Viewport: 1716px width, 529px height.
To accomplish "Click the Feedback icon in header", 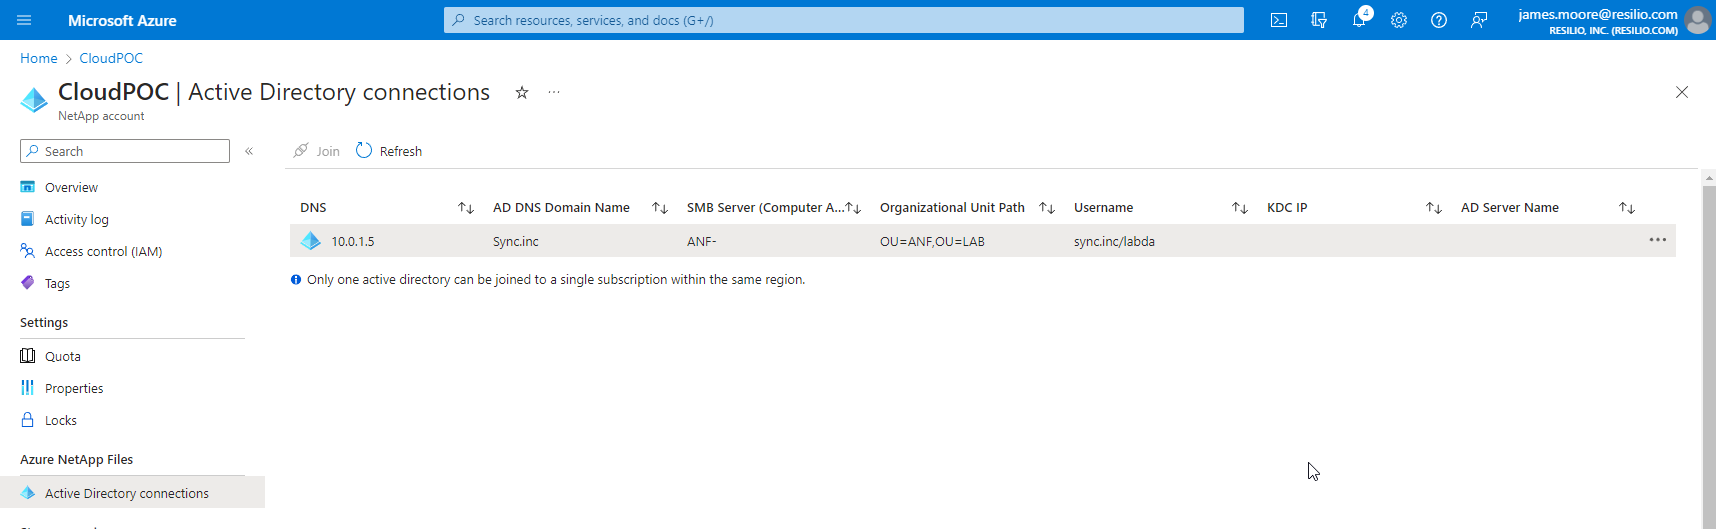I will pos(1479,20).
